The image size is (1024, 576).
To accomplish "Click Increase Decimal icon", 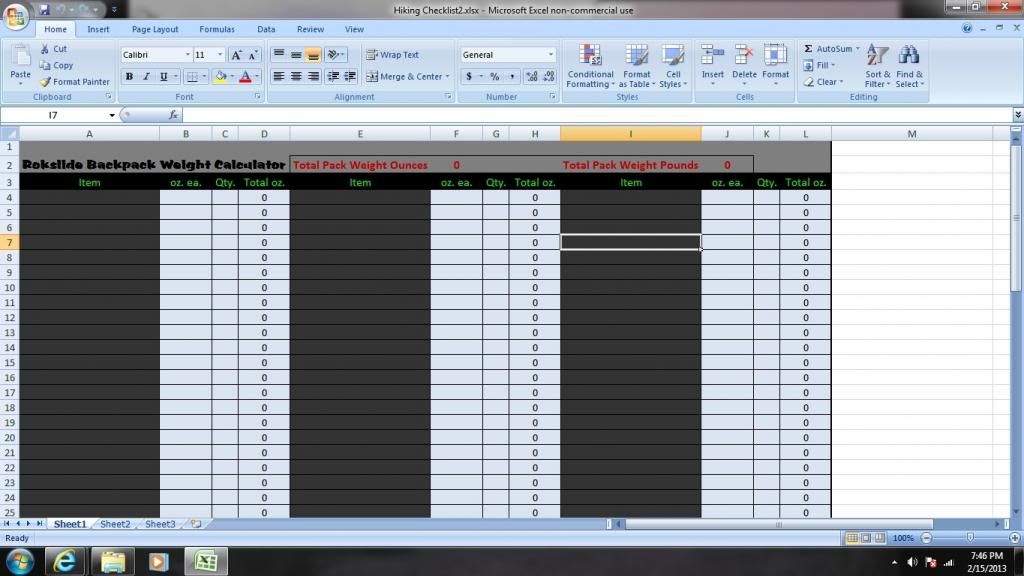I will click(532, 76).
